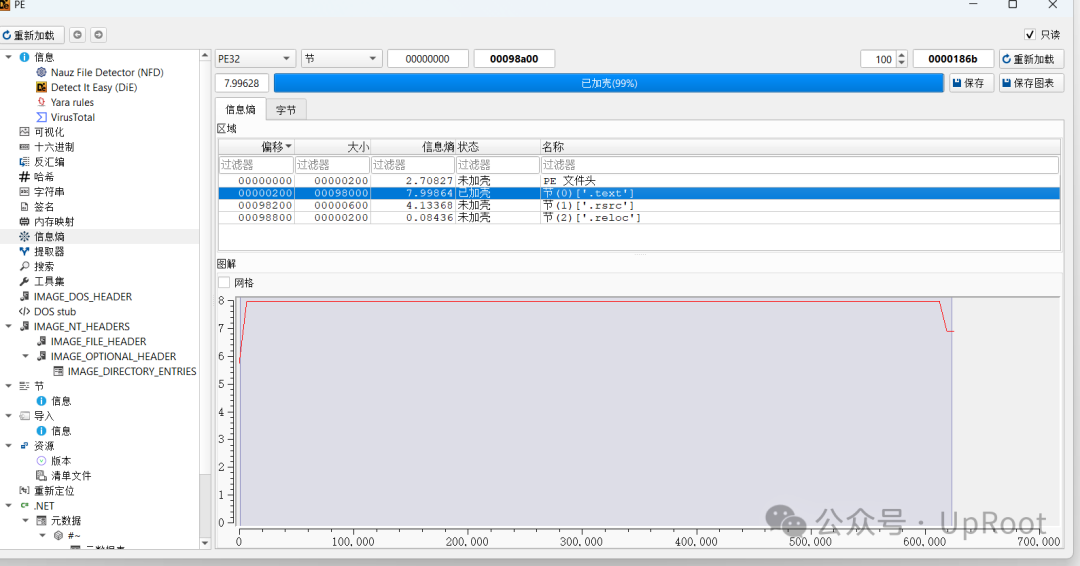Open the 十六进制 hex view

pyautogui.click(x=46, y=147)
